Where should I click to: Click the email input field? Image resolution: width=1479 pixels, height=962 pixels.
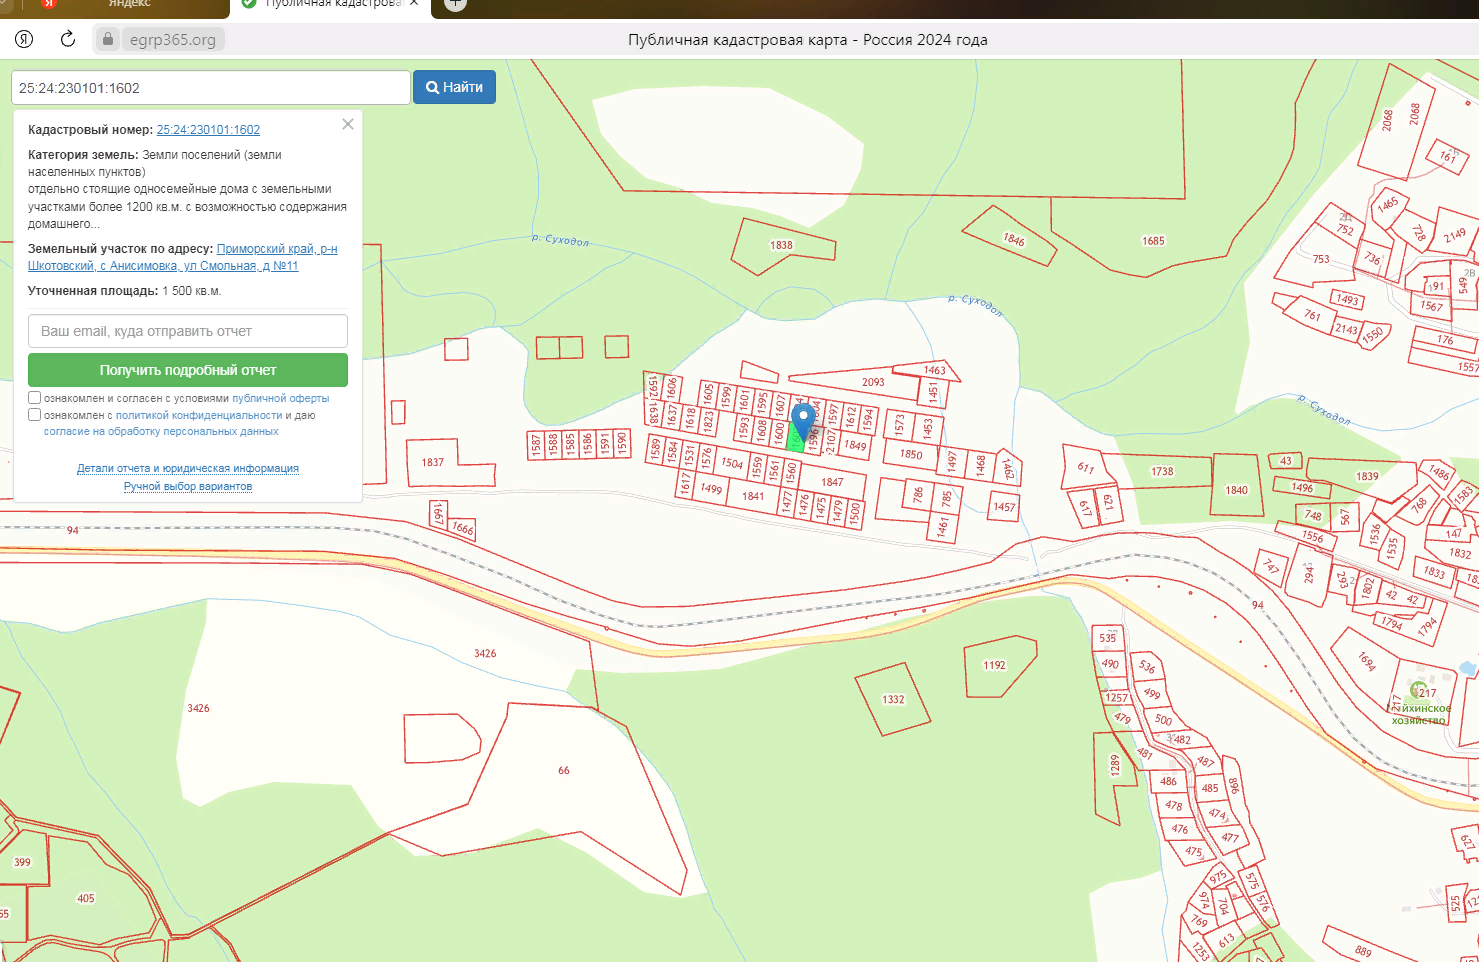pyautogui.click(x=188, y=331)
